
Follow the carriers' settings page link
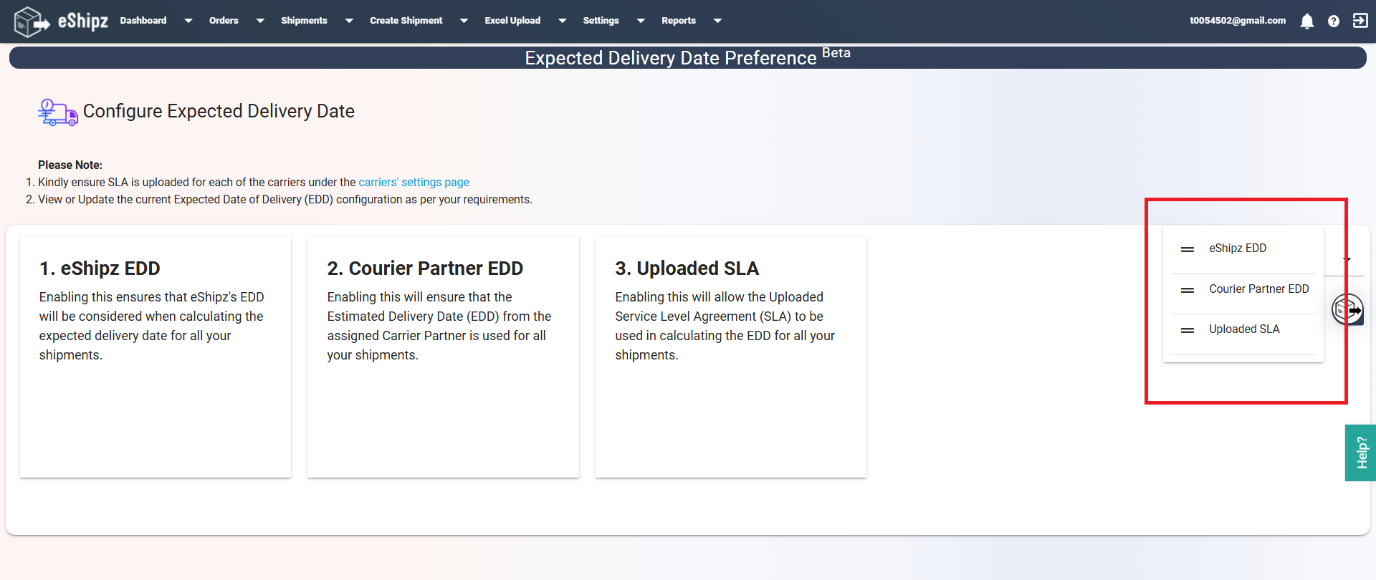point(414,182)
